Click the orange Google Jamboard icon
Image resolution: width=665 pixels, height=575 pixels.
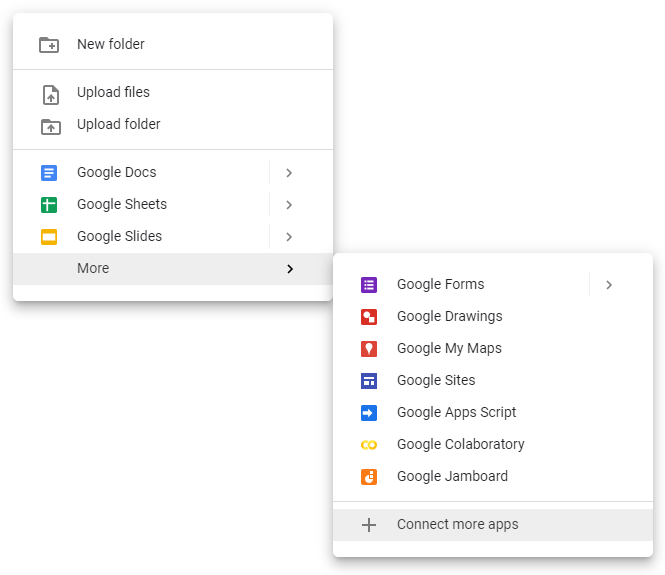(x=369, y=477)
